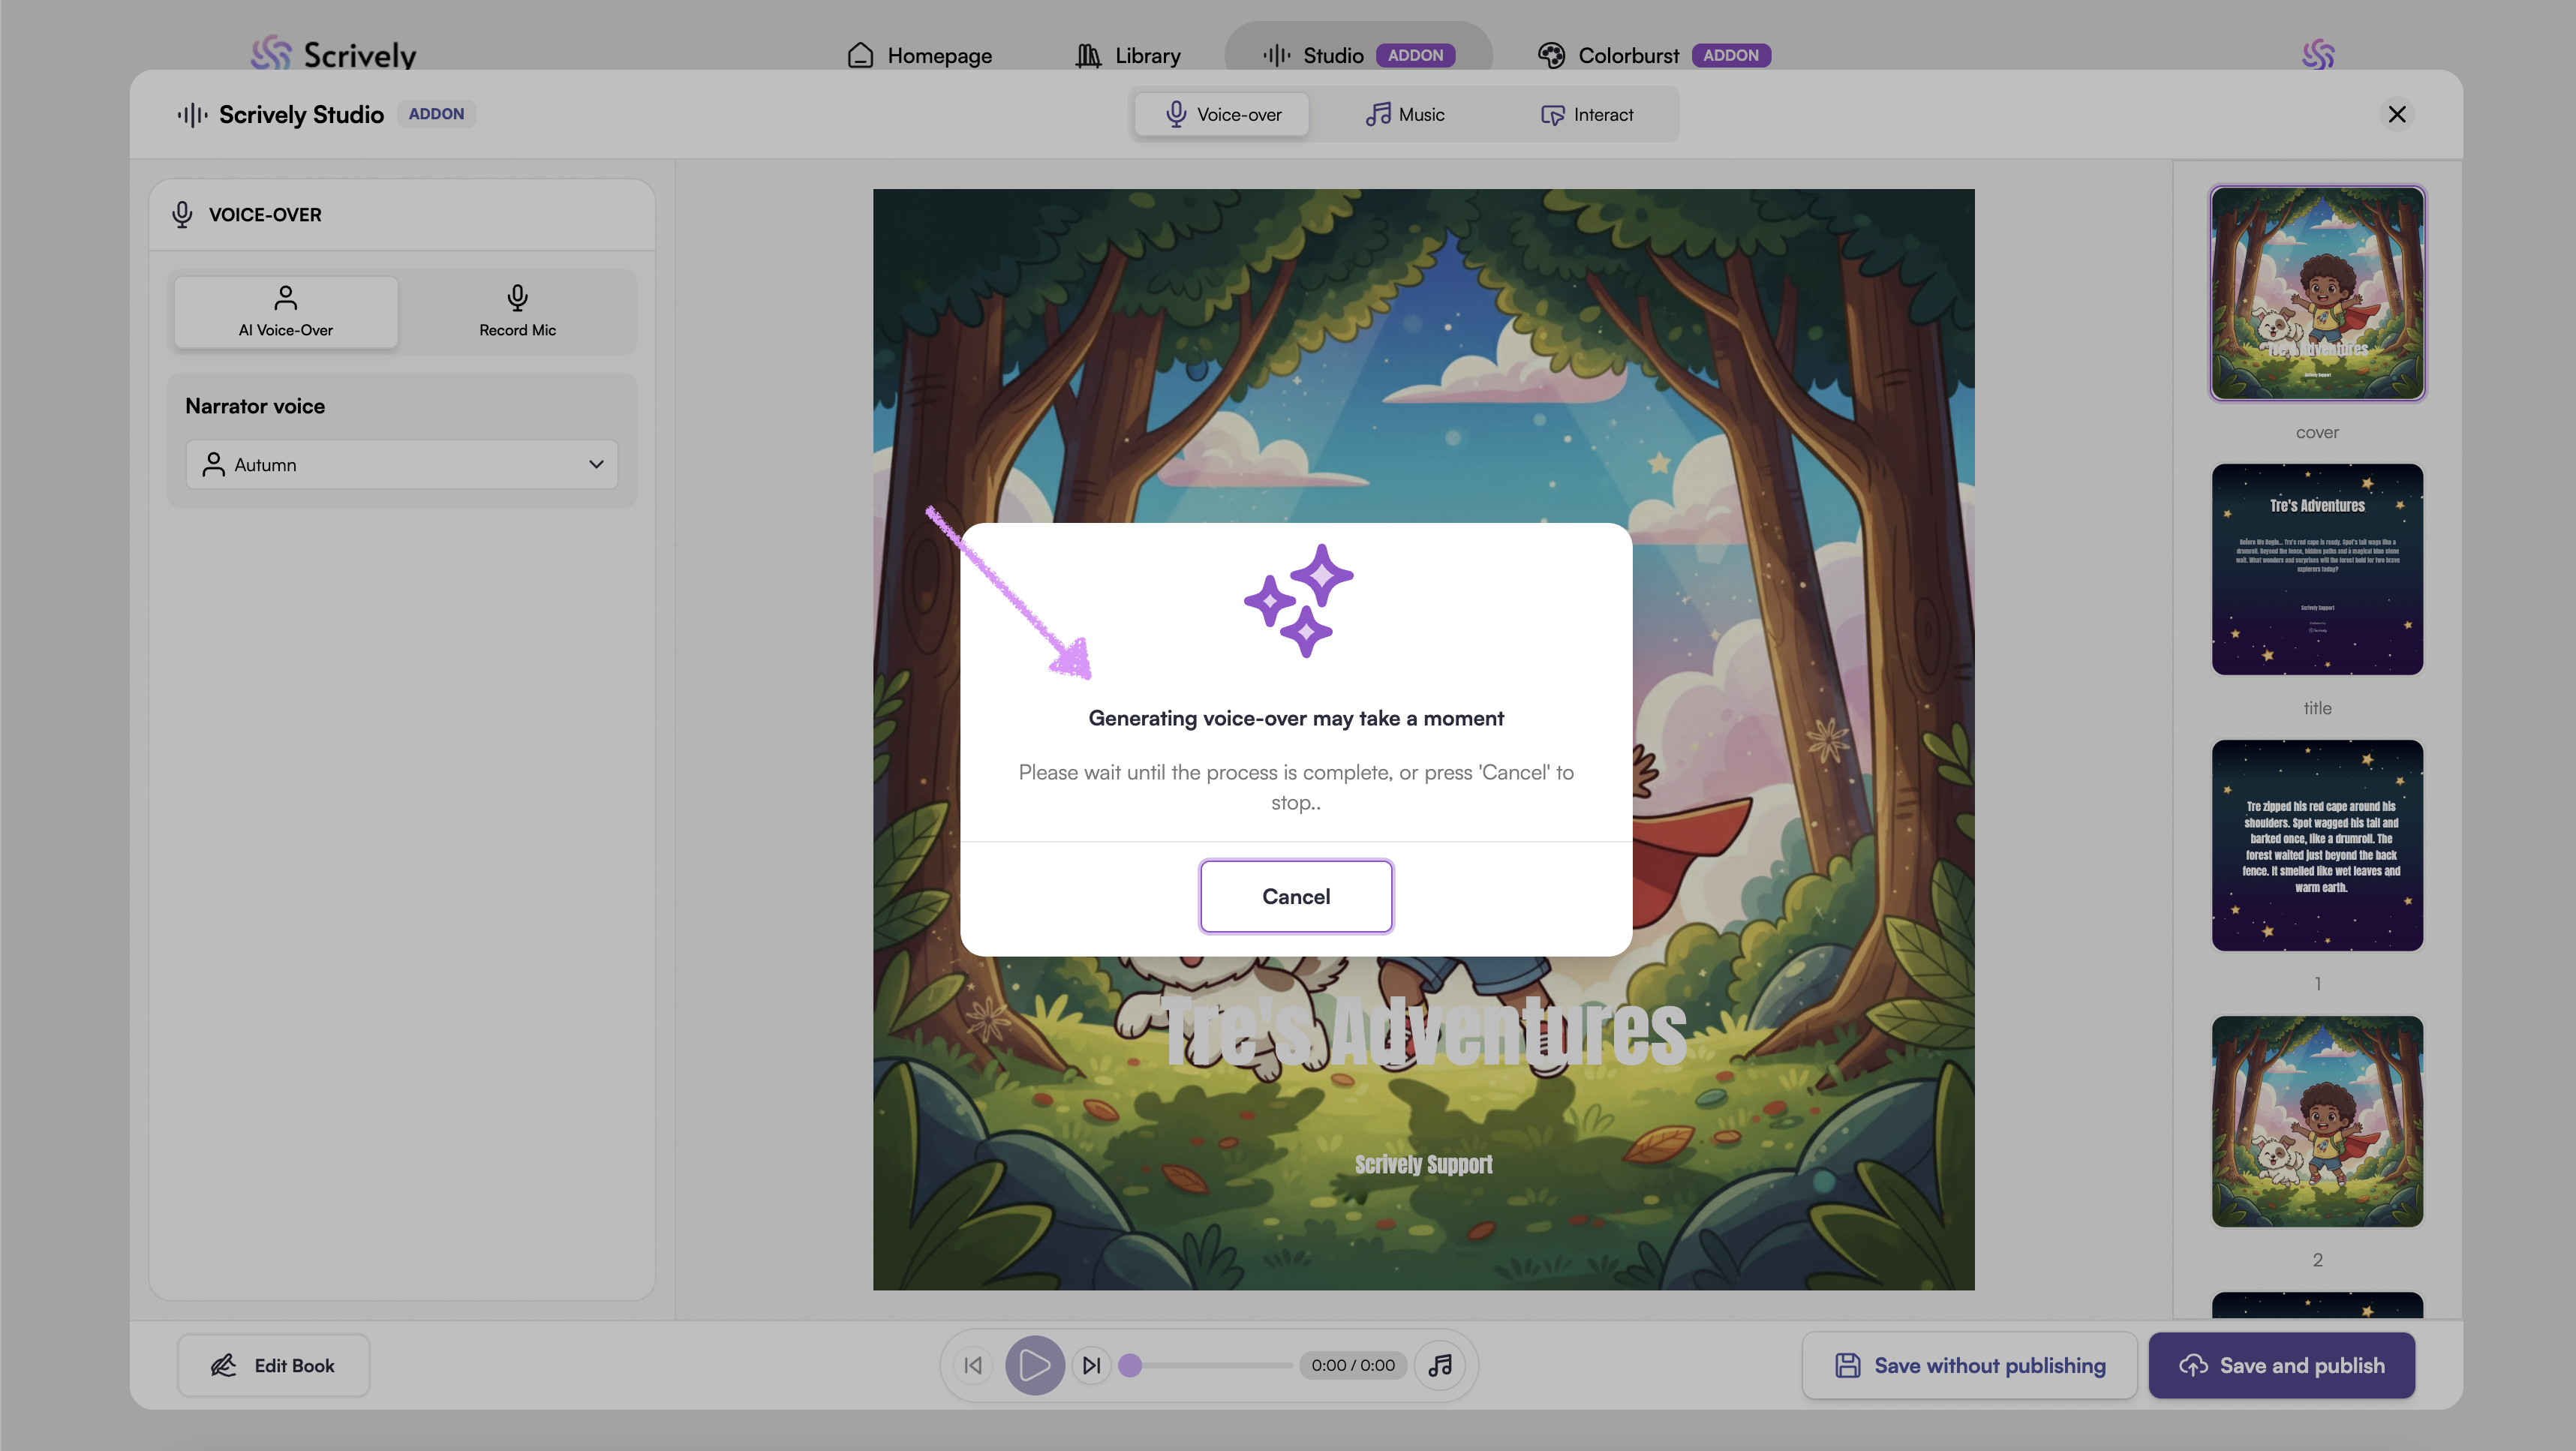
Task: Select the Voice-over tab
Action: pyautogui.click(x=1222, y=115)
